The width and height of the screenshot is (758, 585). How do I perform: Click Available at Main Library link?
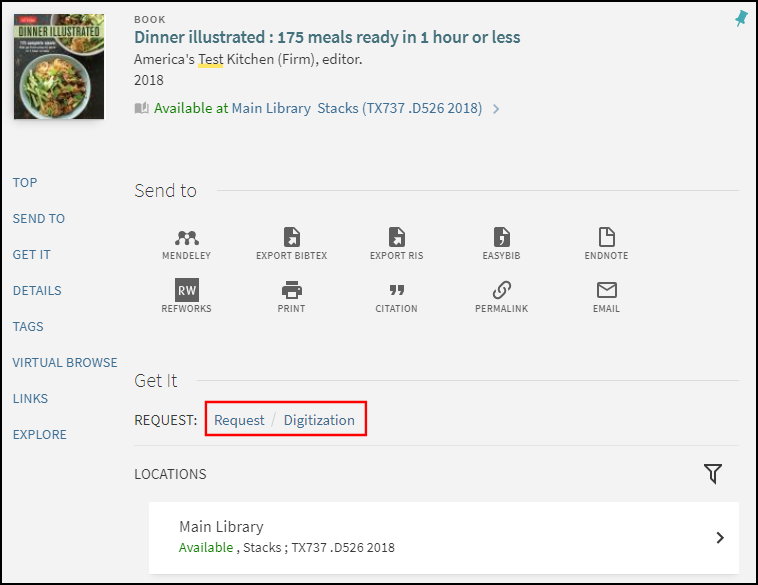[232, 108]
